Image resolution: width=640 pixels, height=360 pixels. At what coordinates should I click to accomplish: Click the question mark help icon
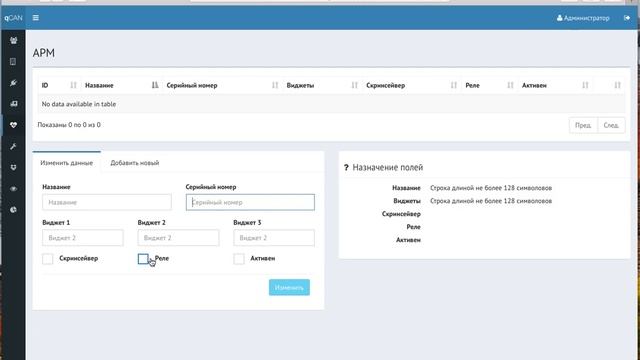point(346,167)
